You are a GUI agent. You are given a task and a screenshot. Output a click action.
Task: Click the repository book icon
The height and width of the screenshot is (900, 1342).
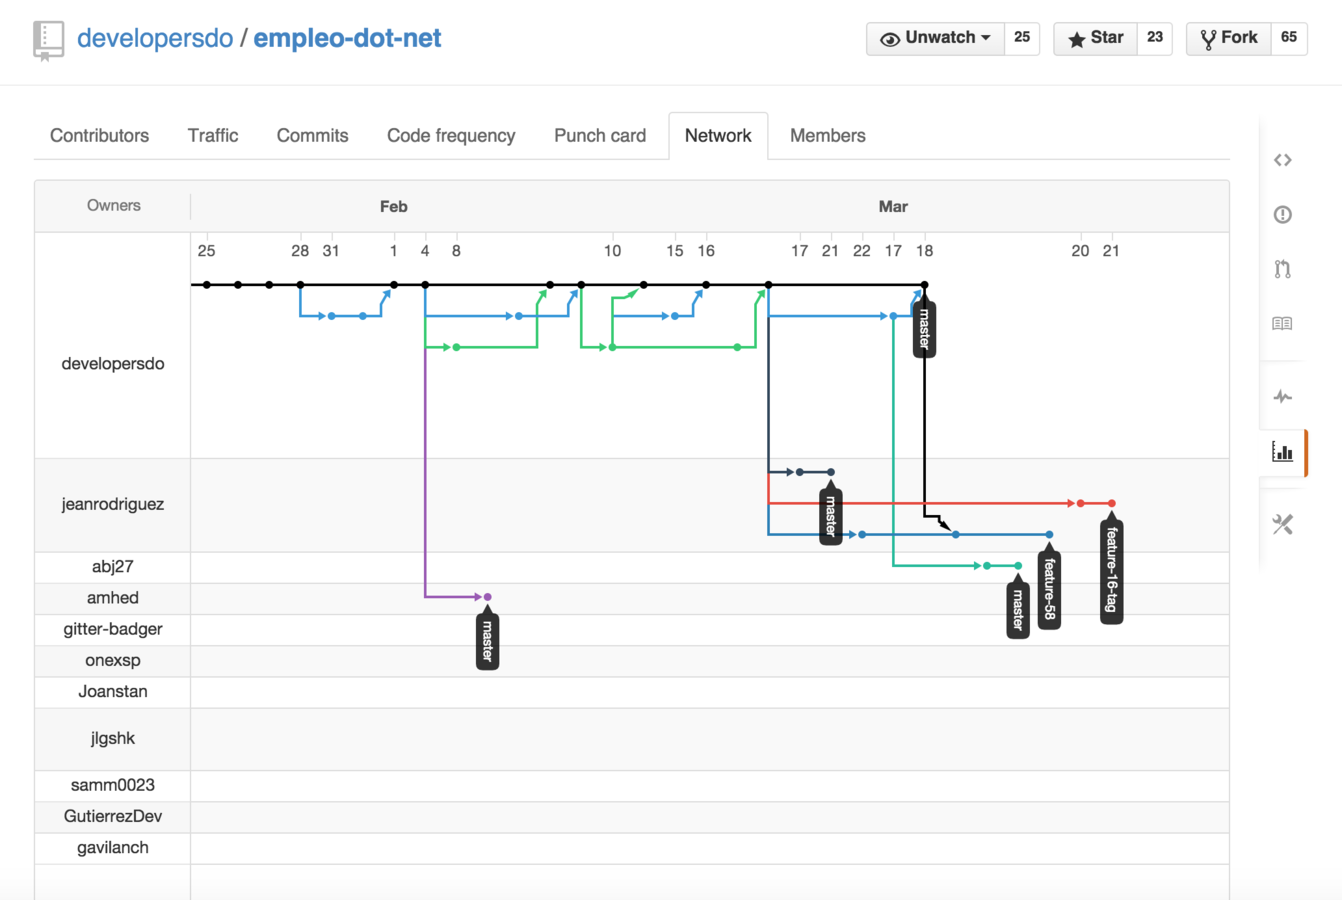tap(48, 41)
